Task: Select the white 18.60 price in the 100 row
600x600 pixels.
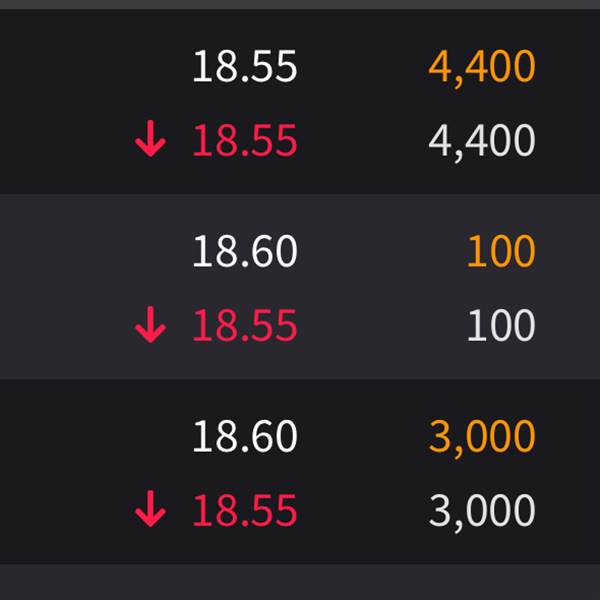Action: 244,252
